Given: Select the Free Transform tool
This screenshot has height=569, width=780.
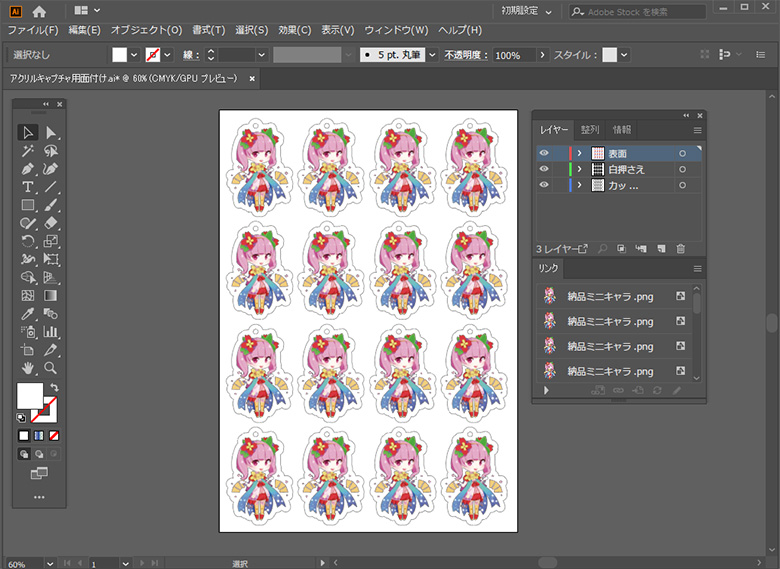Looking at the screenshot, I should pos(50,259).
